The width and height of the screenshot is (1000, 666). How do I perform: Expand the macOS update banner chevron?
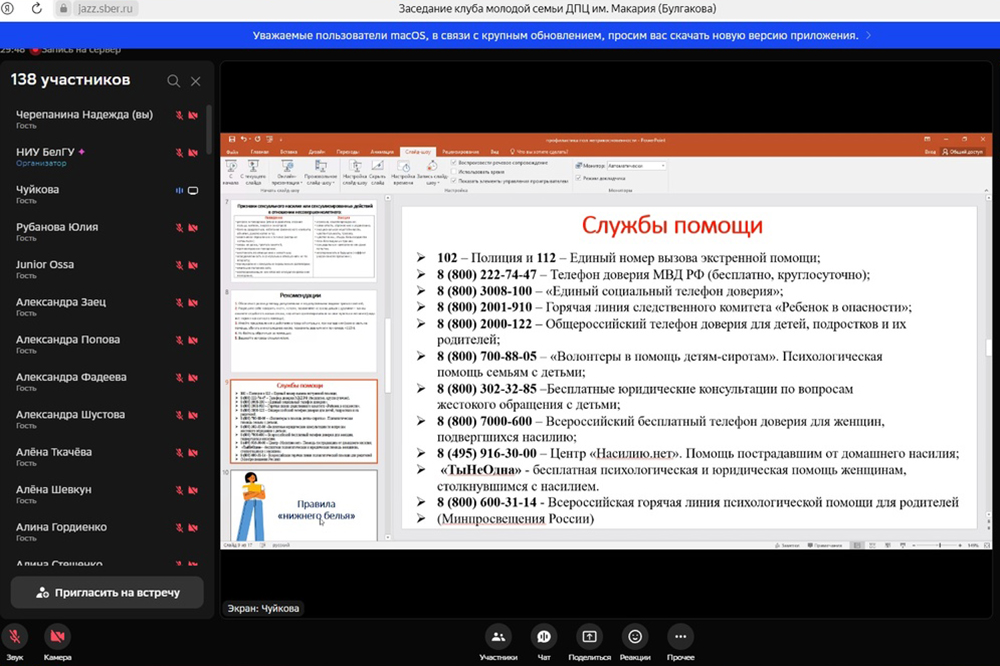(868, 35)
